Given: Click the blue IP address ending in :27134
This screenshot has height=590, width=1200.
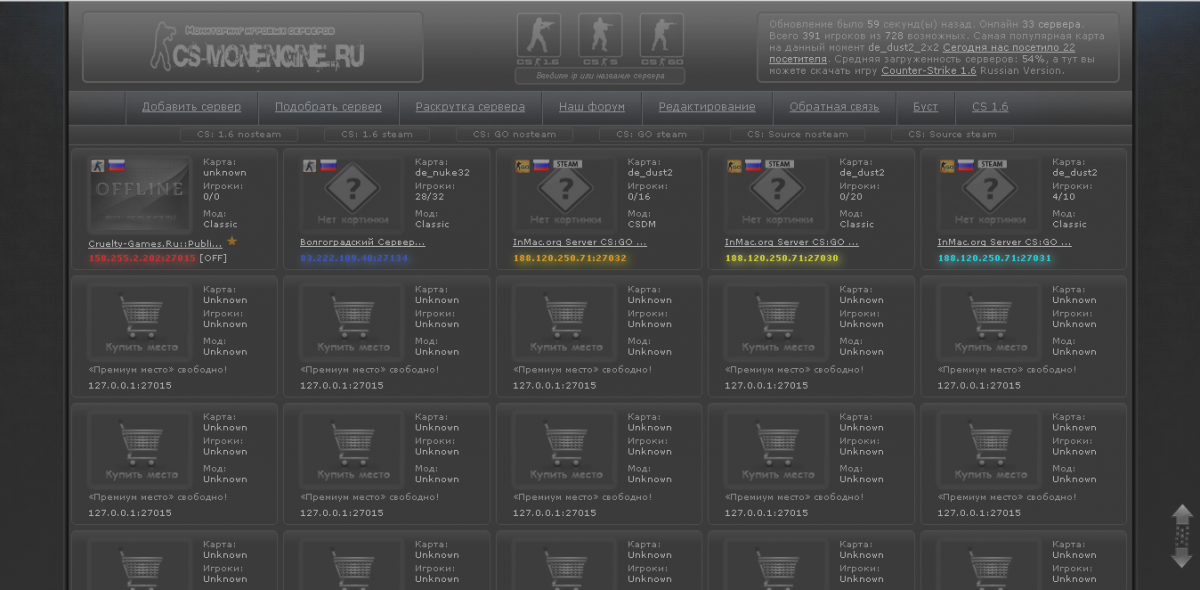Looking at the screenshot, I should [x=354, y=258].
